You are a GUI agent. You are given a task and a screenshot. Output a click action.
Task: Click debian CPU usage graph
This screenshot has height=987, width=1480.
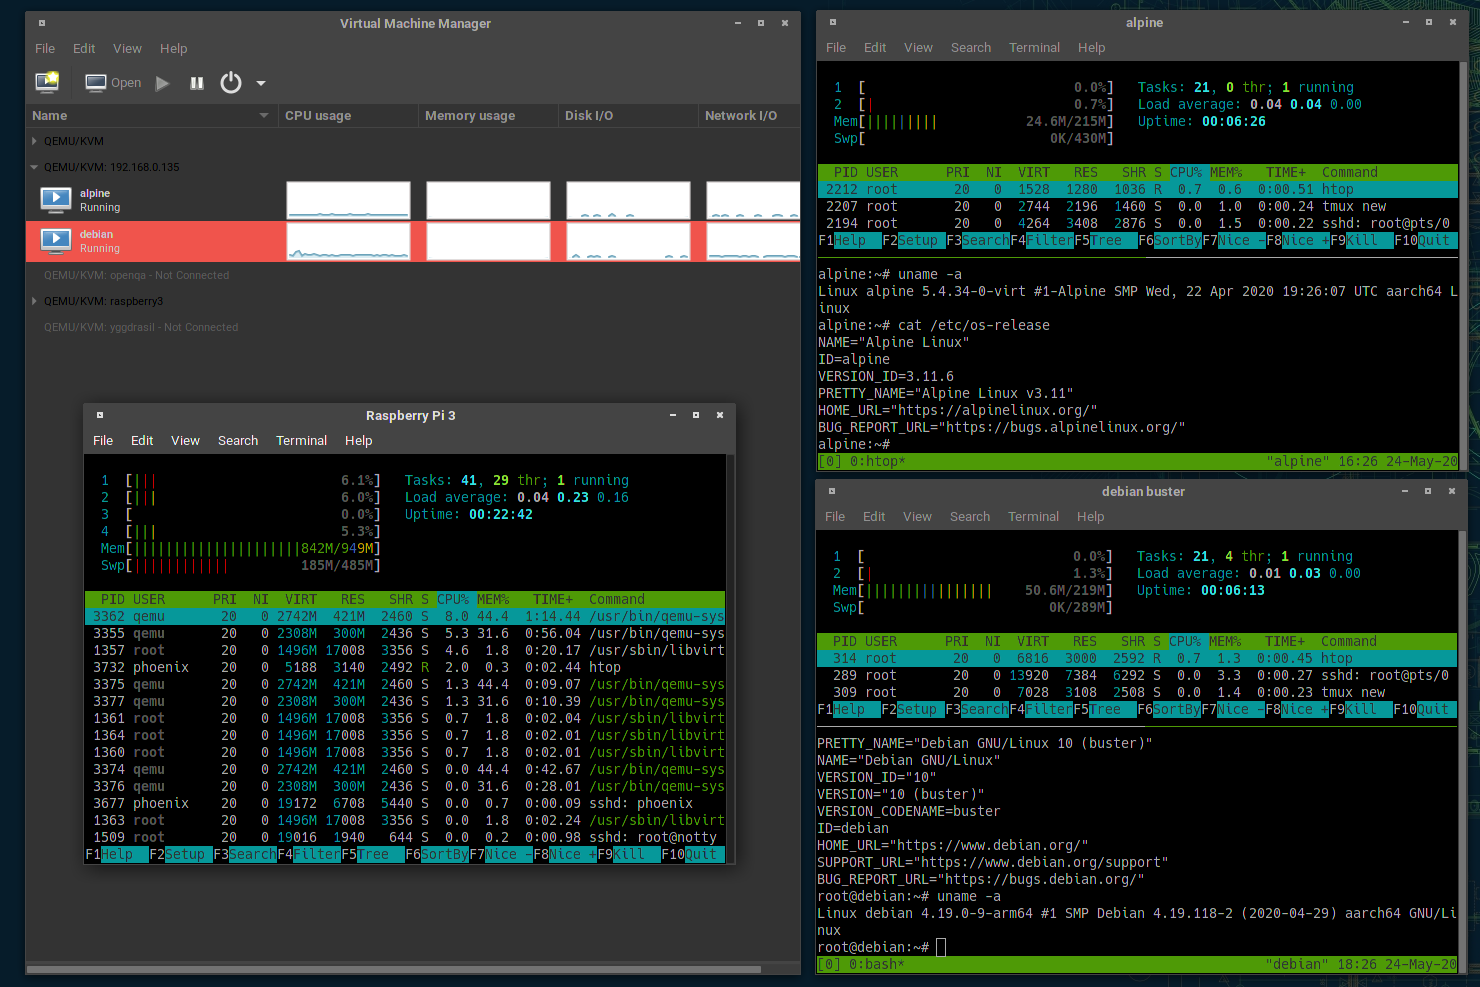[348, 241]
